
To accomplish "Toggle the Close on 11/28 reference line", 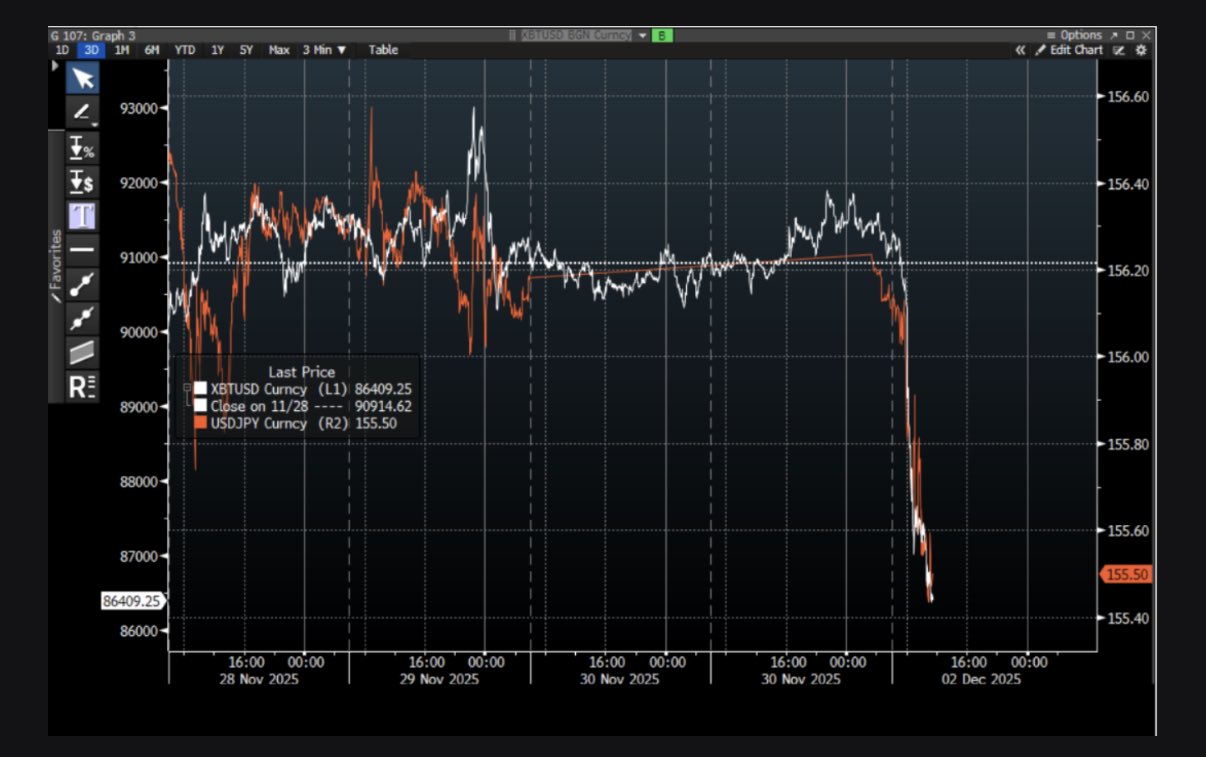I will 201,404.
